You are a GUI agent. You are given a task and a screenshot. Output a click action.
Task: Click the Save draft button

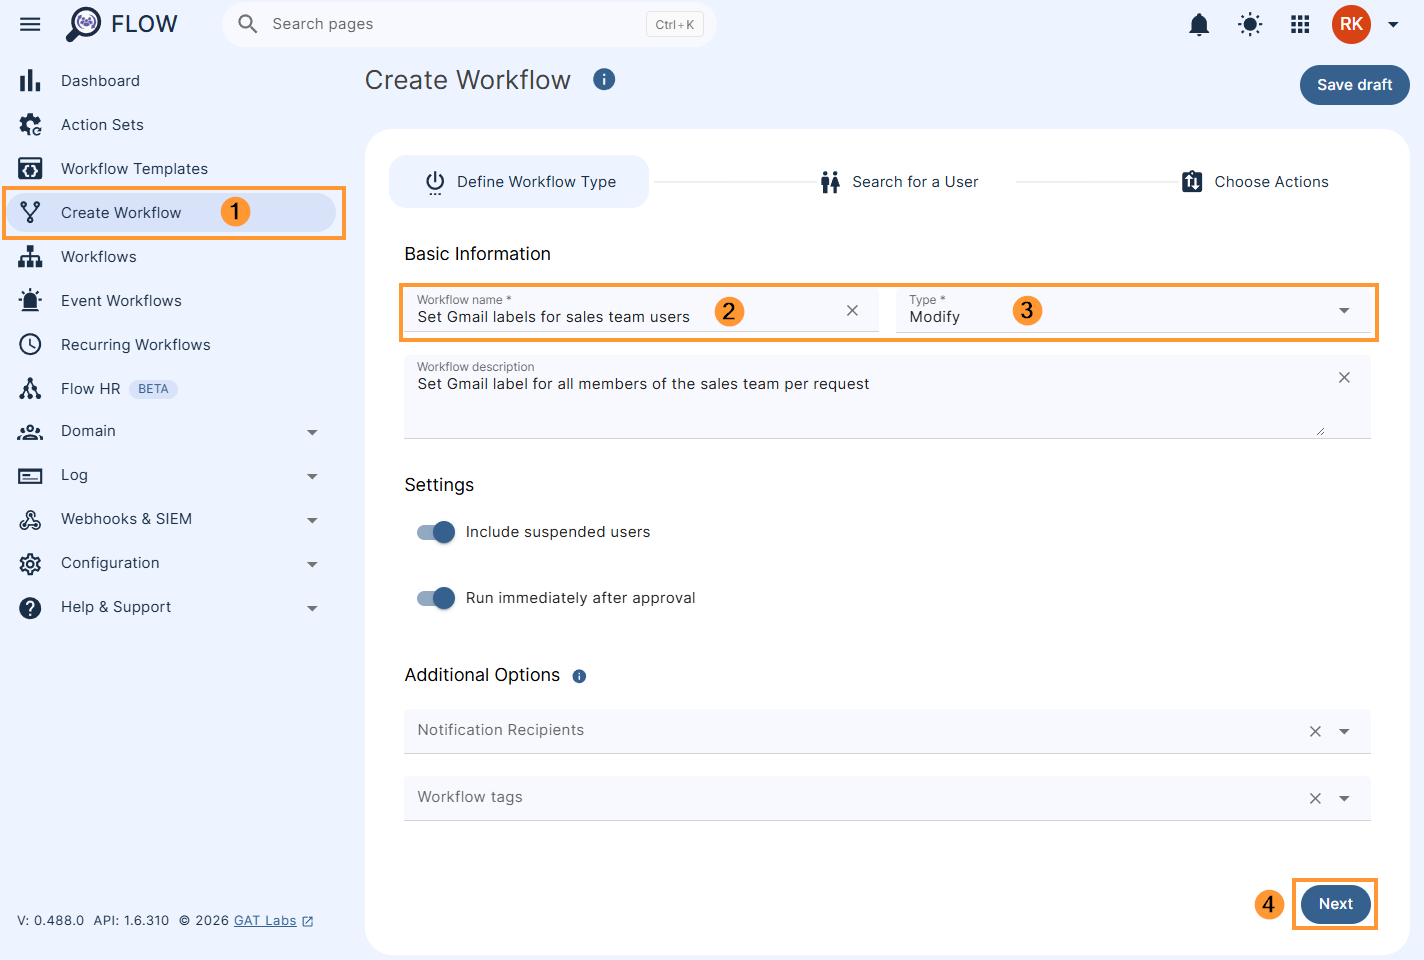click(1354, 85)
